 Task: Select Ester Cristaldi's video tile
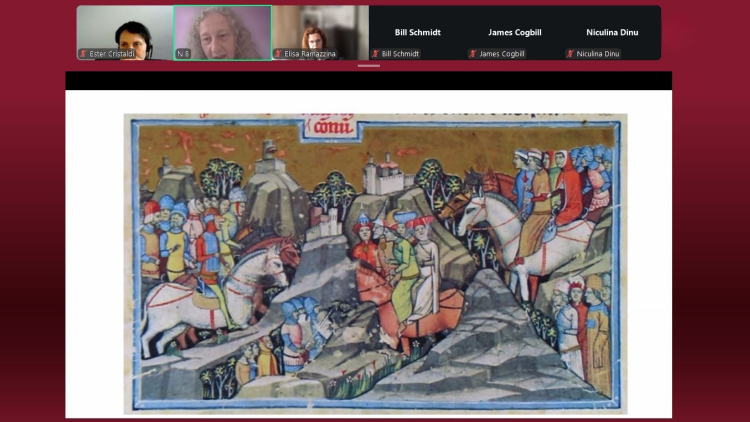[125, 33]
